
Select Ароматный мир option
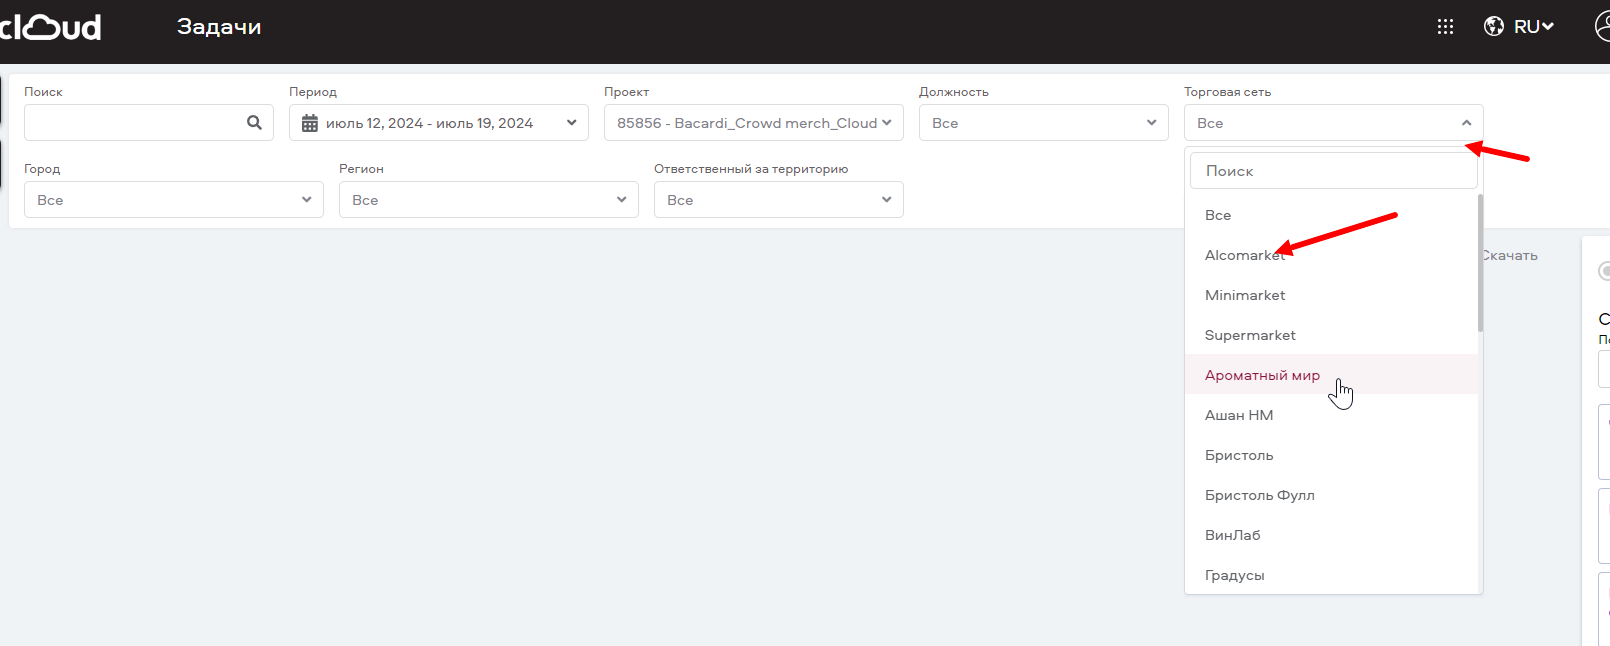point(1331,375)
